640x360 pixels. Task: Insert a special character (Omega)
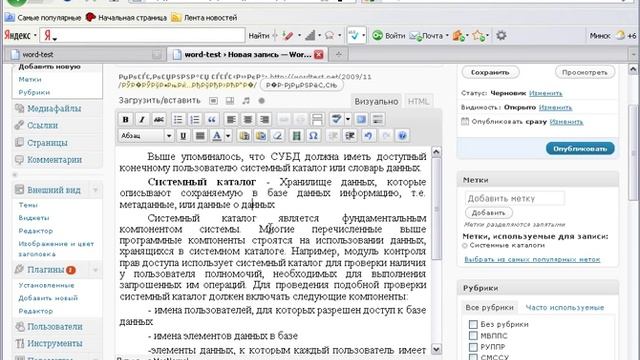(313, 136)
